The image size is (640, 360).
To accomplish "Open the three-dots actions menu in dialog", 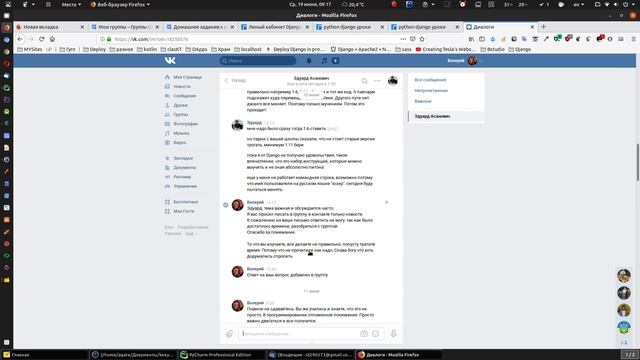I will (377, 80).
